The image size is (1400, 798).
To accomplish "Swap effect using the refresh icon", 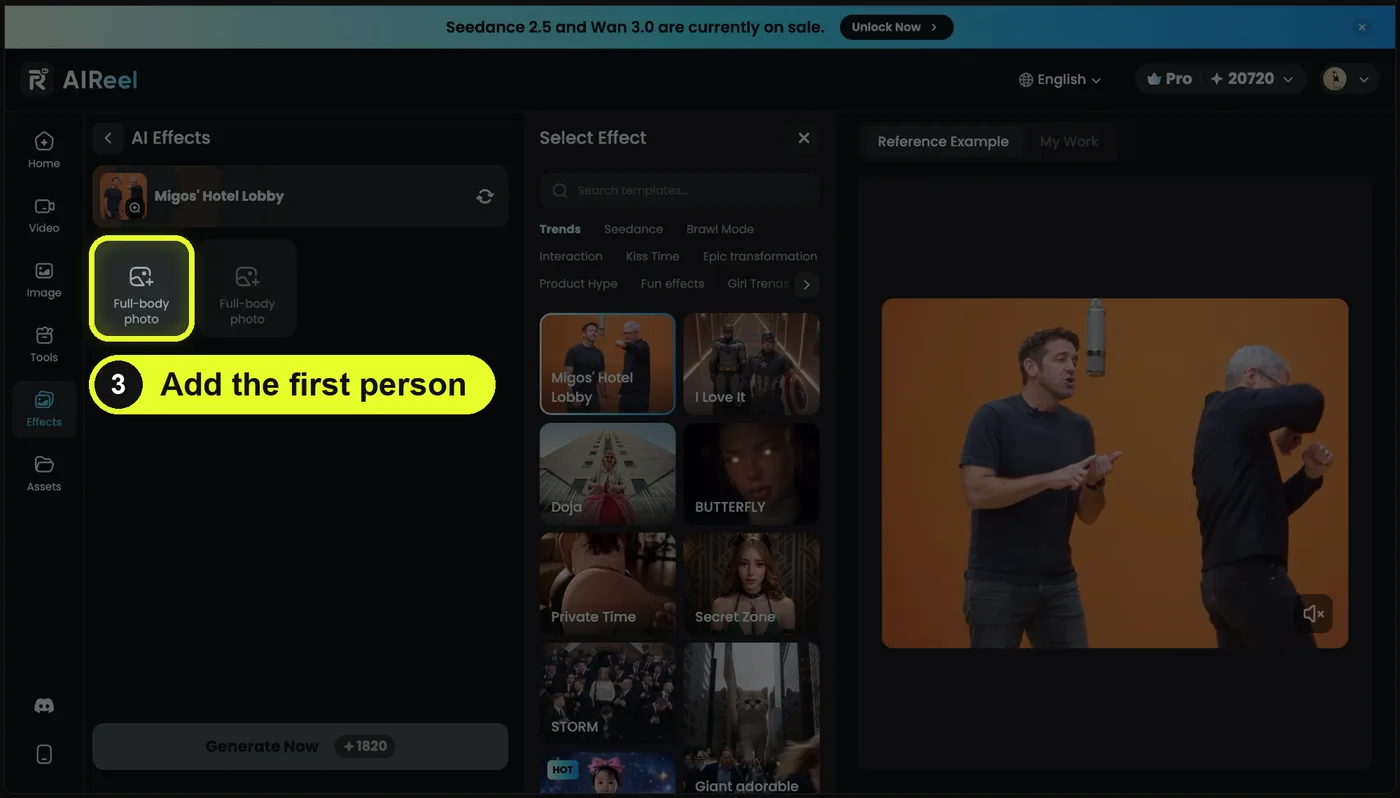I will click(485, 196).
